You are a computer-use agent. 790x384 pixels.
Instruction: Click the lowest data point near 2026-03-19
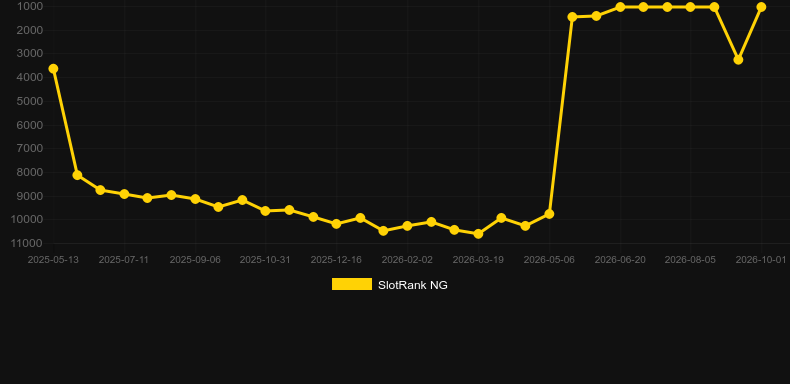pyautogui.click(x=478, y=234)
